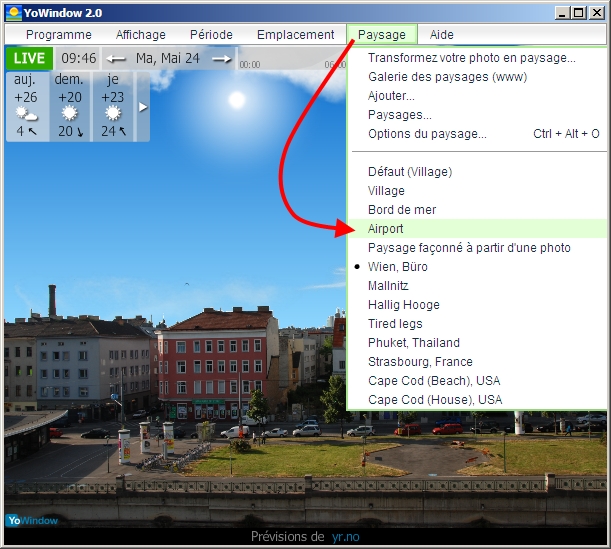The image size is (611, 549).
Task: Open Options du paysage...
Action: [x=477, y=134]
